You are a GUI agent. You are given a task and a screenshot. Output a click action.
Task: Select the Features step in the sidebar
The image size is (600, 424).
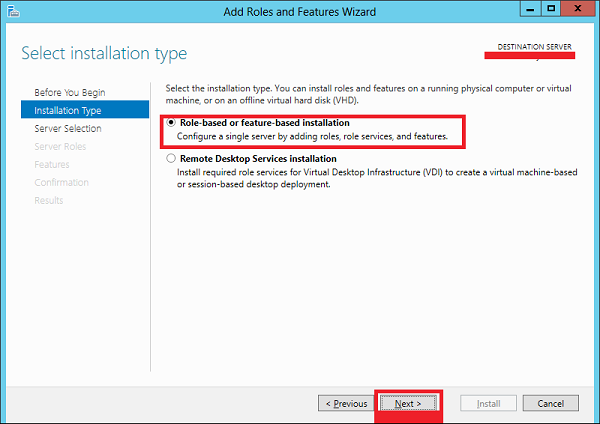click(52, 165)
